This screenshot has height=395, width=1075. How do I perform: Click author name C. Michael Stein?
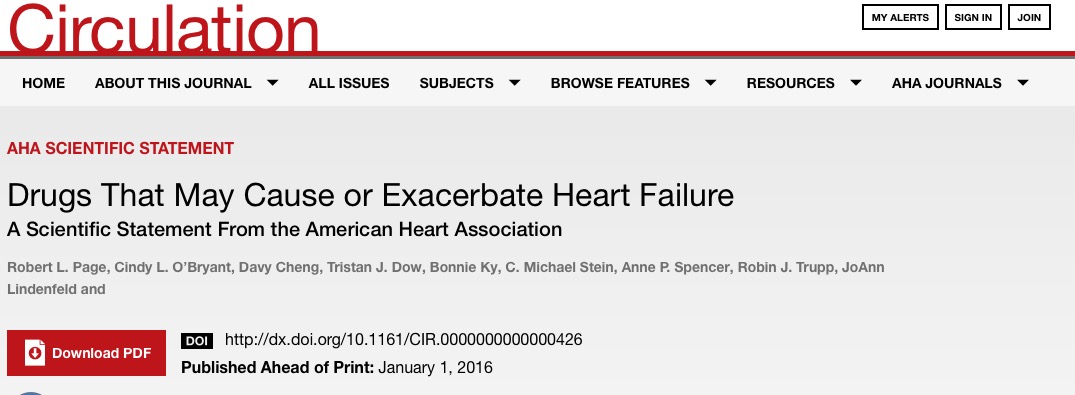point(559,267)
